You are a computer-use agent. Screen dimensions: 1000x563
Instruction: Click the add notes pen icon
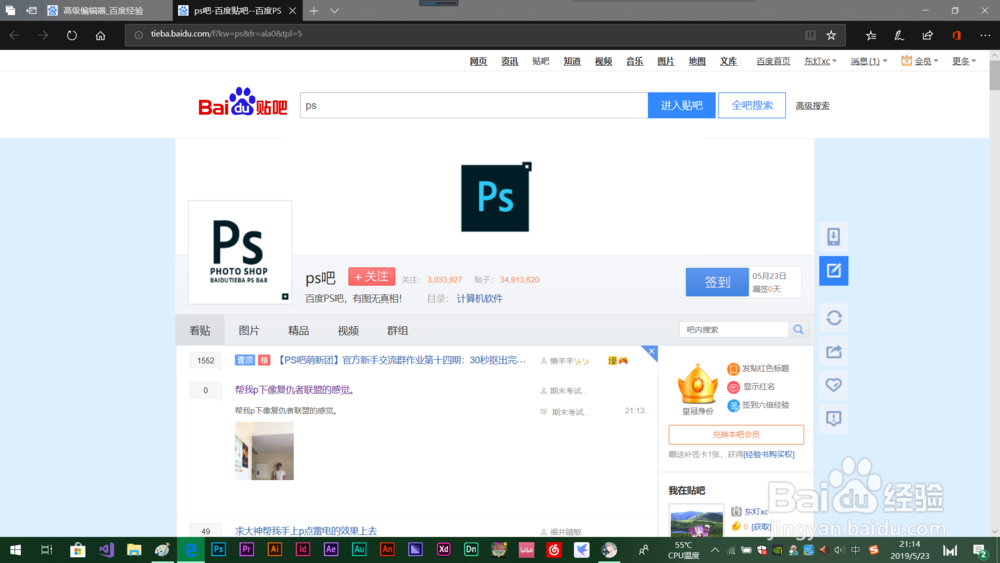point(899,35)
